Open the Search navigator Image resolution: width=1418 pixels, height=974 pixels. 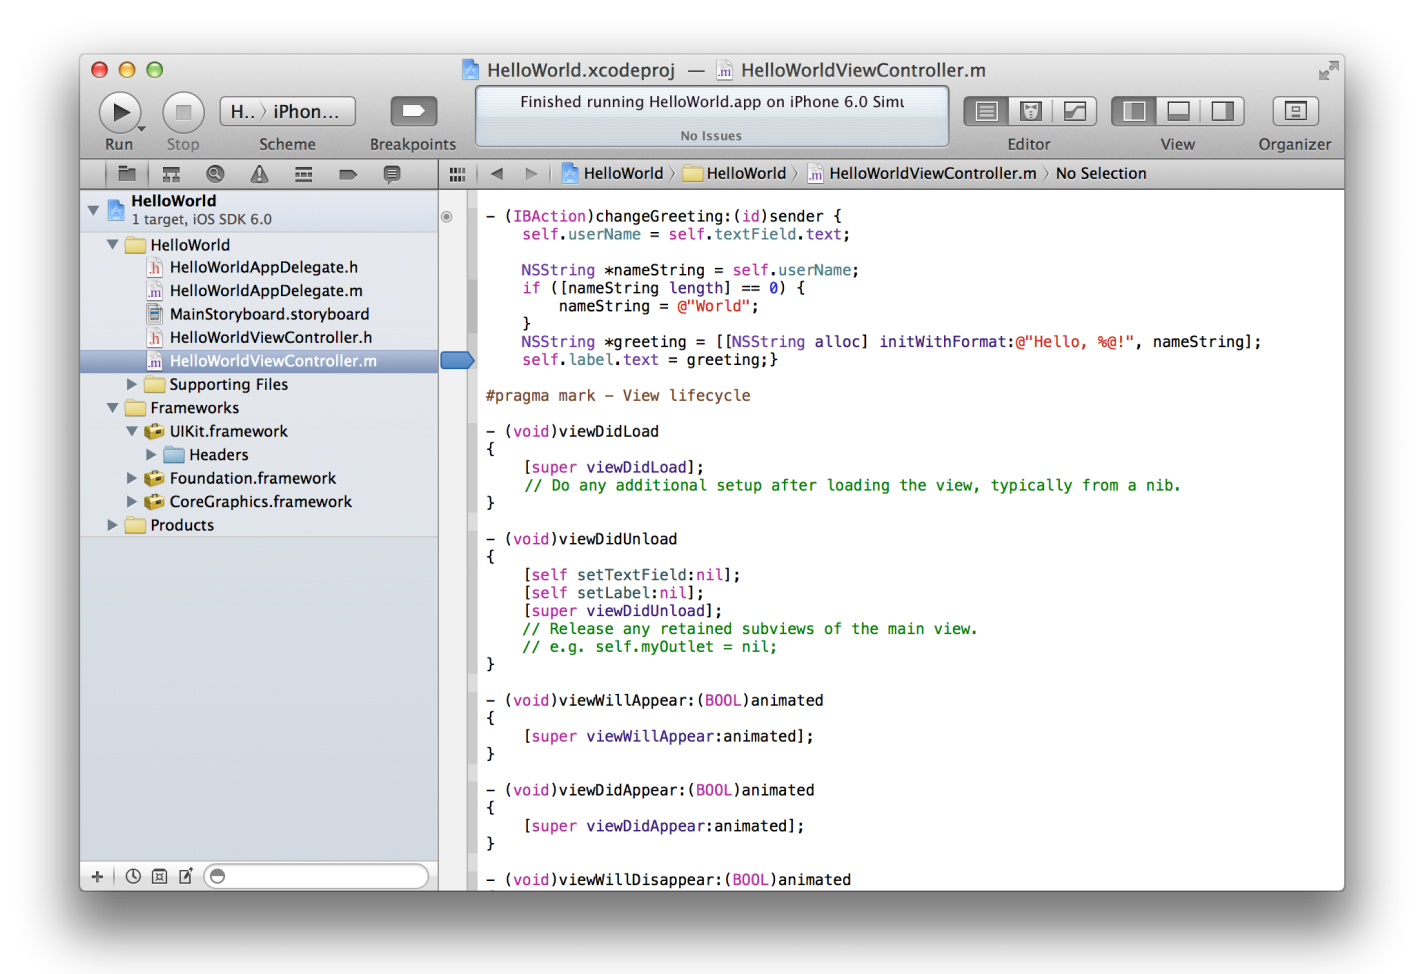click(214, 173)
